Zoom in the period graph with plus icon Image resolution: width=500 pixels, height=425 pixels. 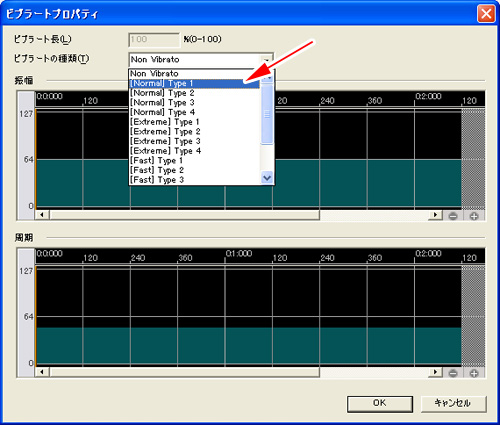474,373
